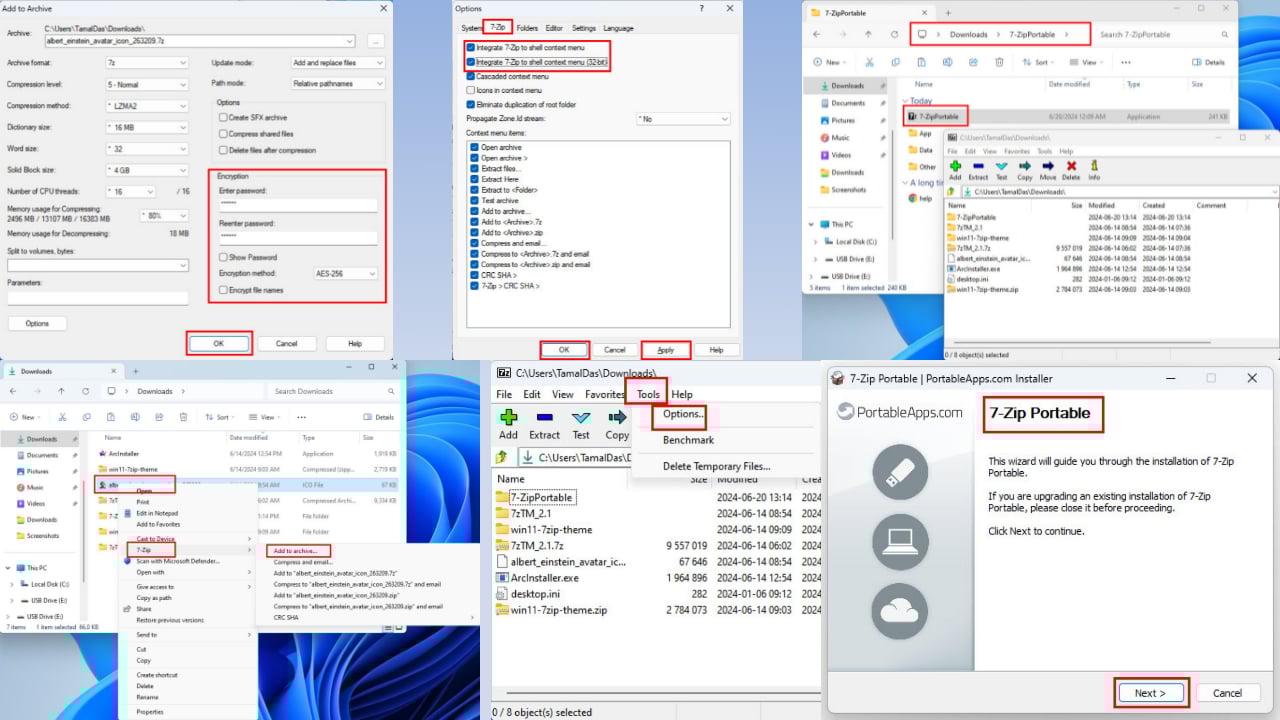Click the browse '...' button beside the Archive path field
This screenshot has height=720, width=1280.
(x=376, y=41)
